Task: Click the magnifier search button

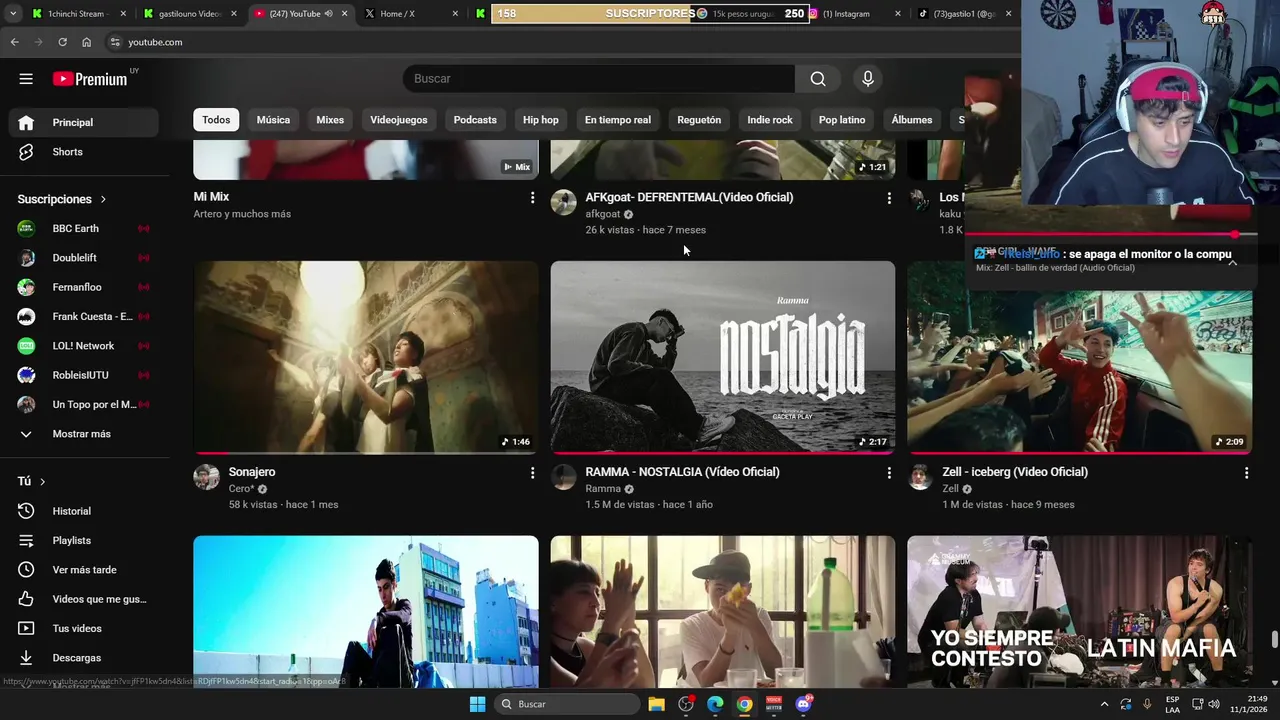Action: pyautogui.click(x=818, y=79)
